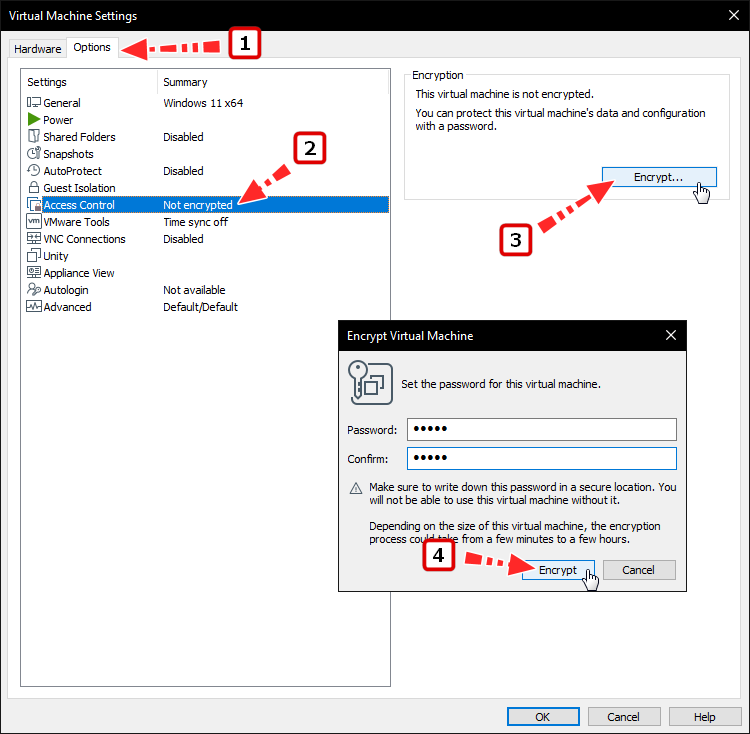
Task: Click the Shared Folders icon
Action: 33,136
